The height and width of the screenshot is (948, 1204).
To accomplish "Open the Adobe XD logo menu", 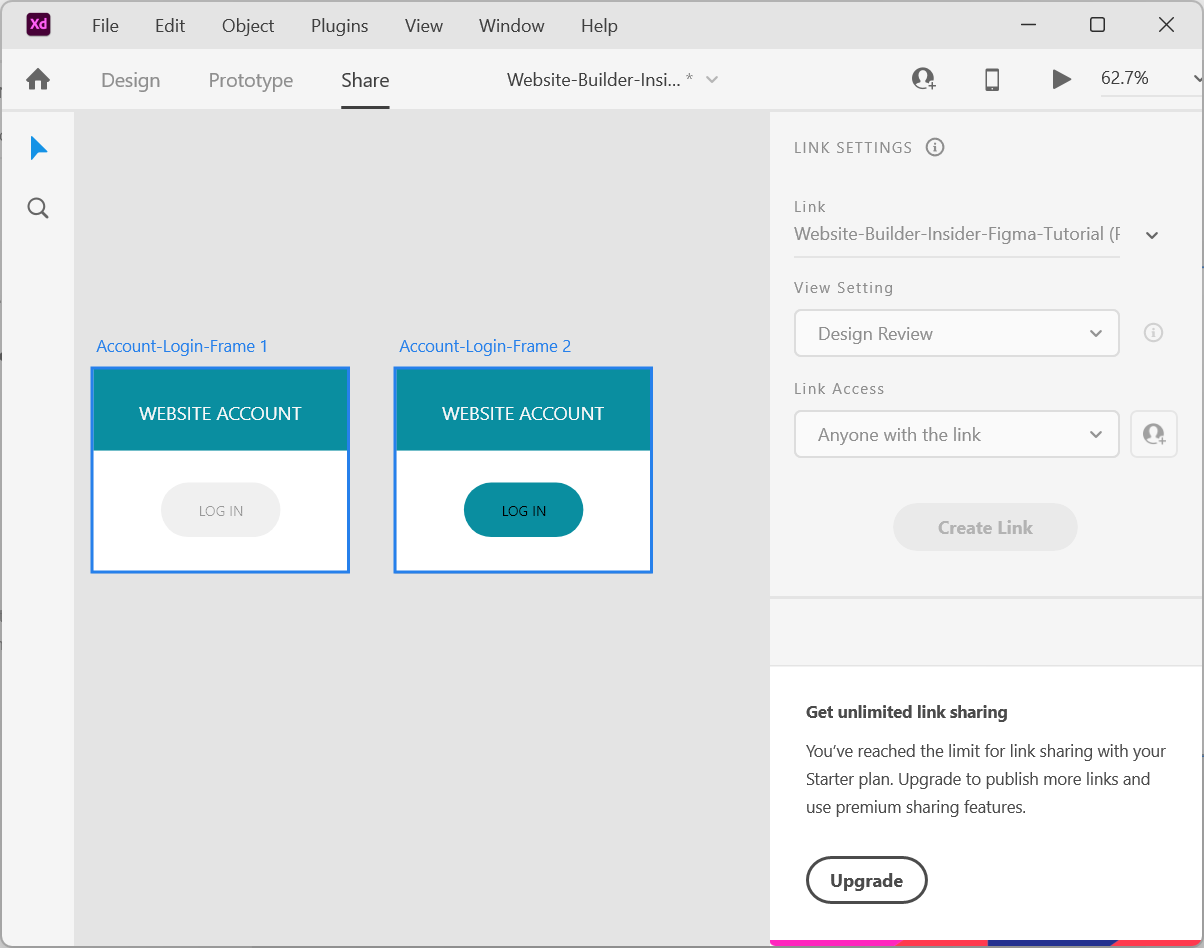I will pos(38,25).
